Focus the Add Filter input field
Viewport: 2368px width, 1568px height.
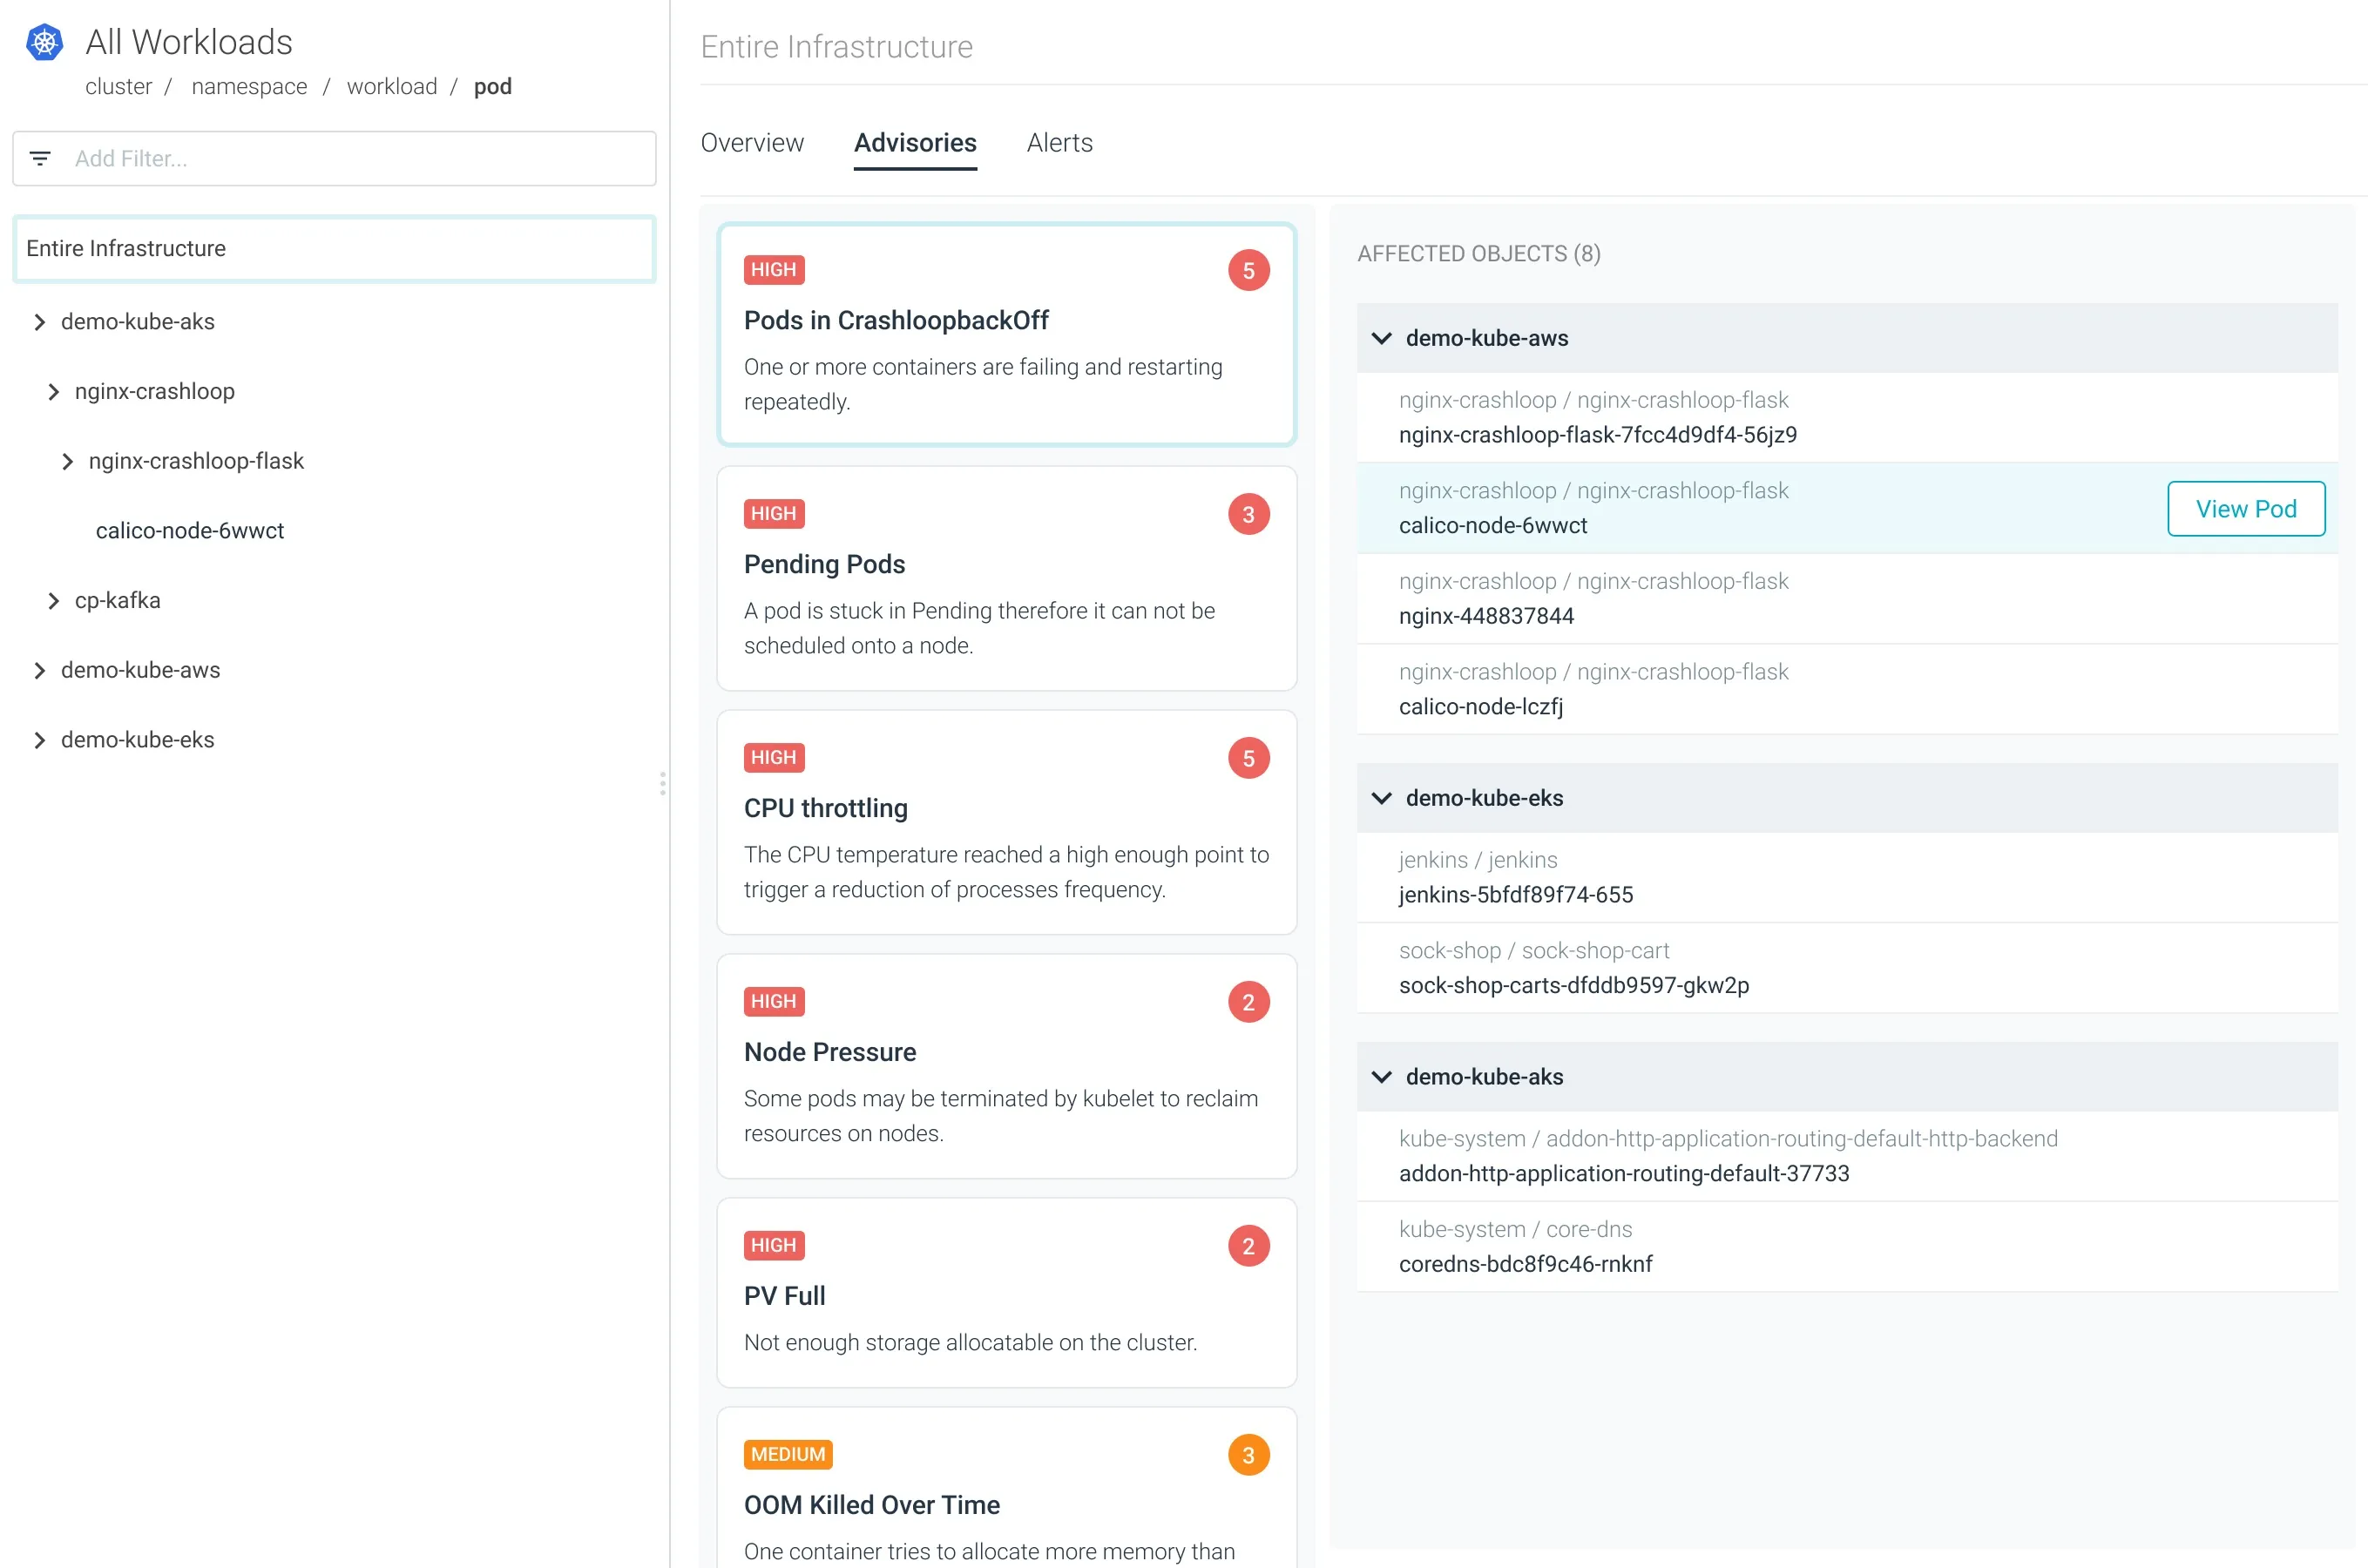pos(334,158)
